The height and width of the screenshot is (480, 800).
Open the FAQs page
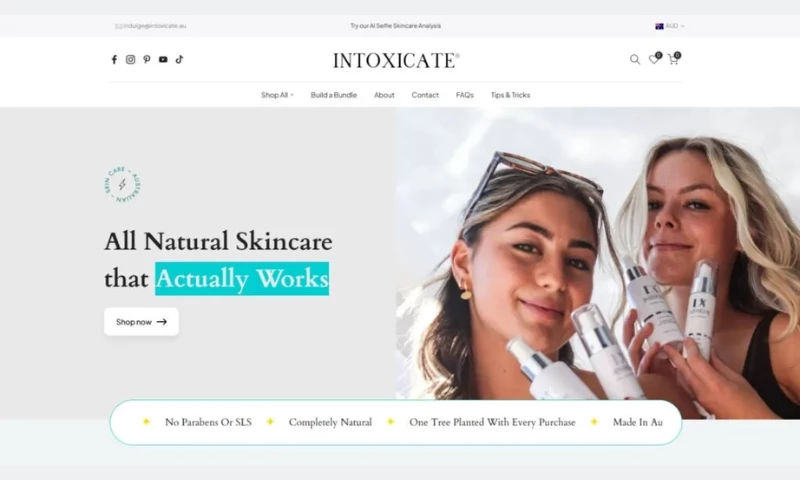[465, 95]
